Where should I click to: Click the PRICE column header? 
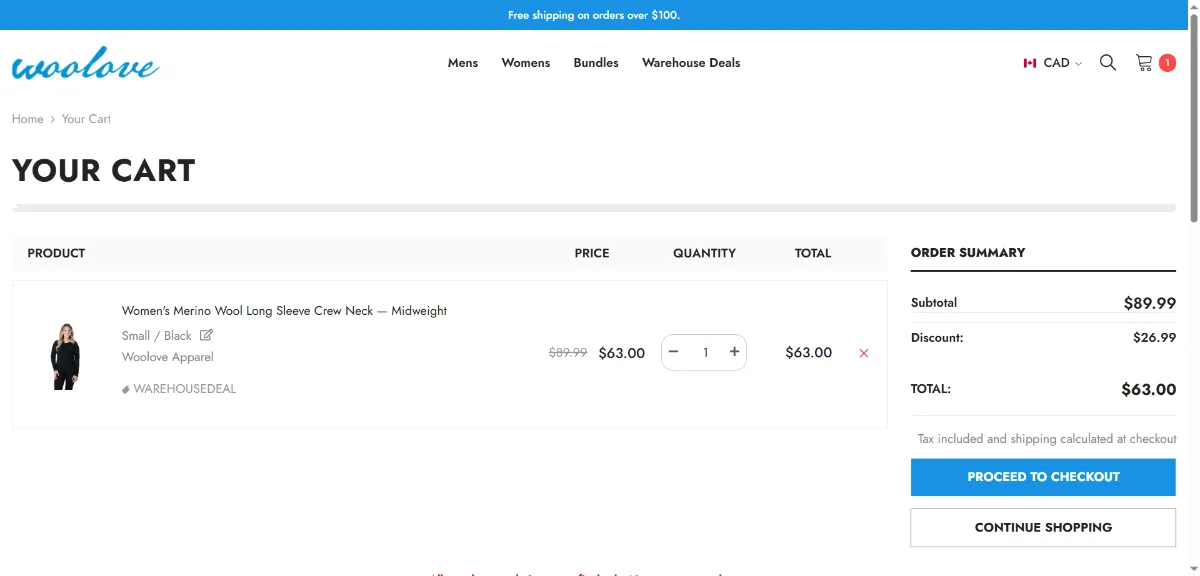(592, 253)
